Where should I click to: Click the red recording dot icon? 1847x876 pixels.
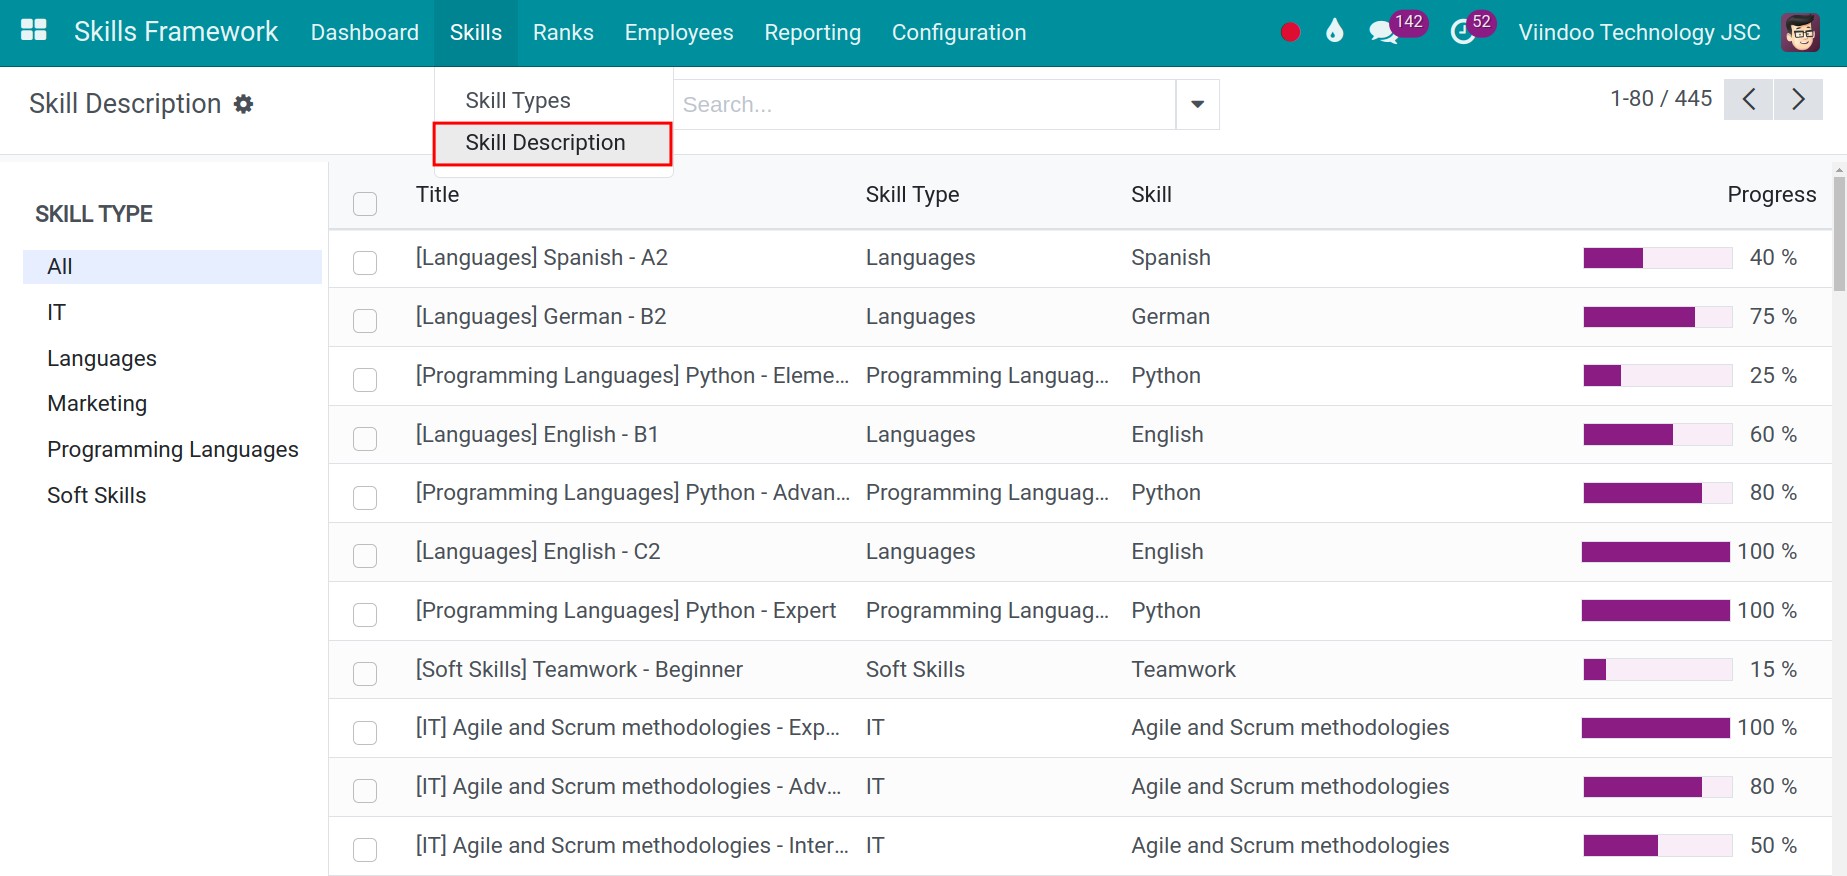click(x=1290, y=32)
